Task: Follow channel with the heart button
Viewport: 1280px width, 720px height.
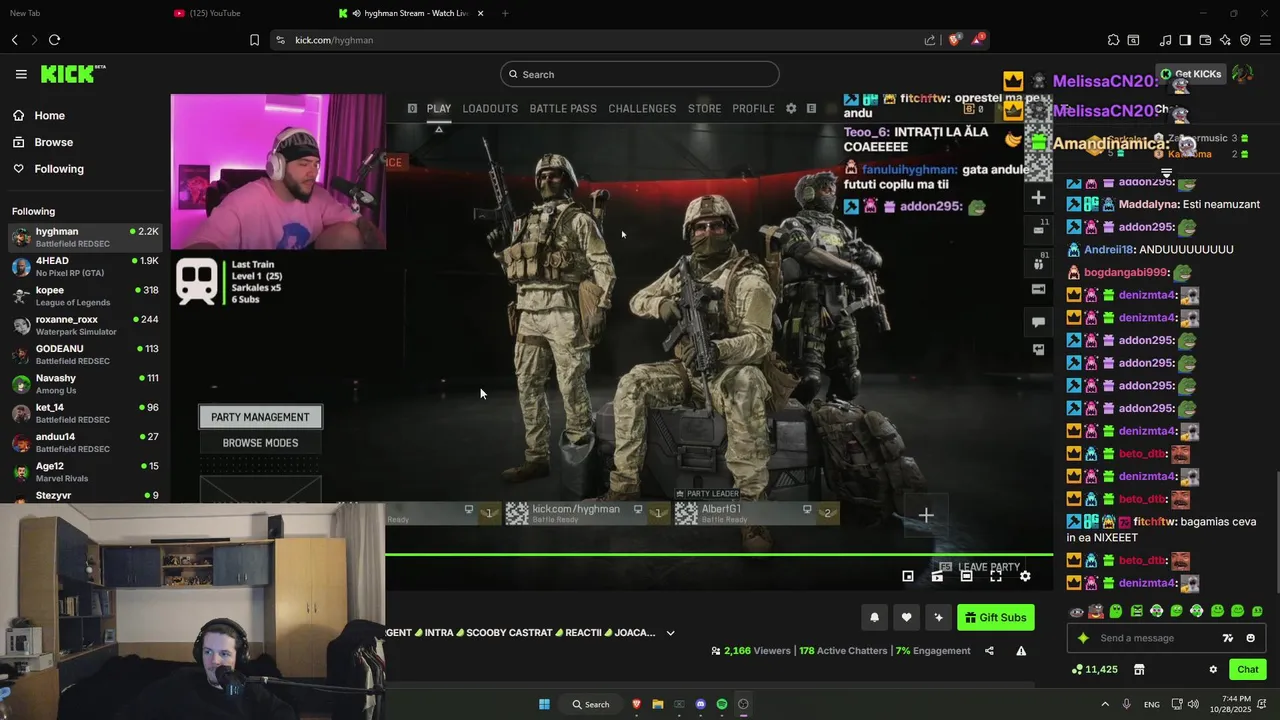Action: (906, 617)
